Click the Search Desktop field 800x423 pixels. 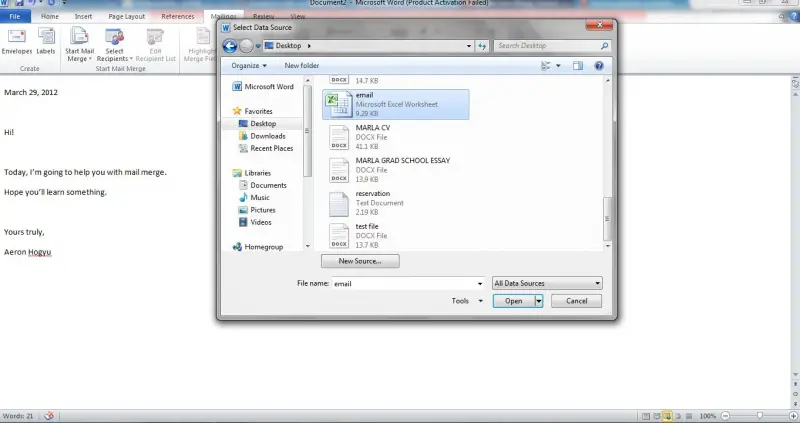tap(547, 46)
